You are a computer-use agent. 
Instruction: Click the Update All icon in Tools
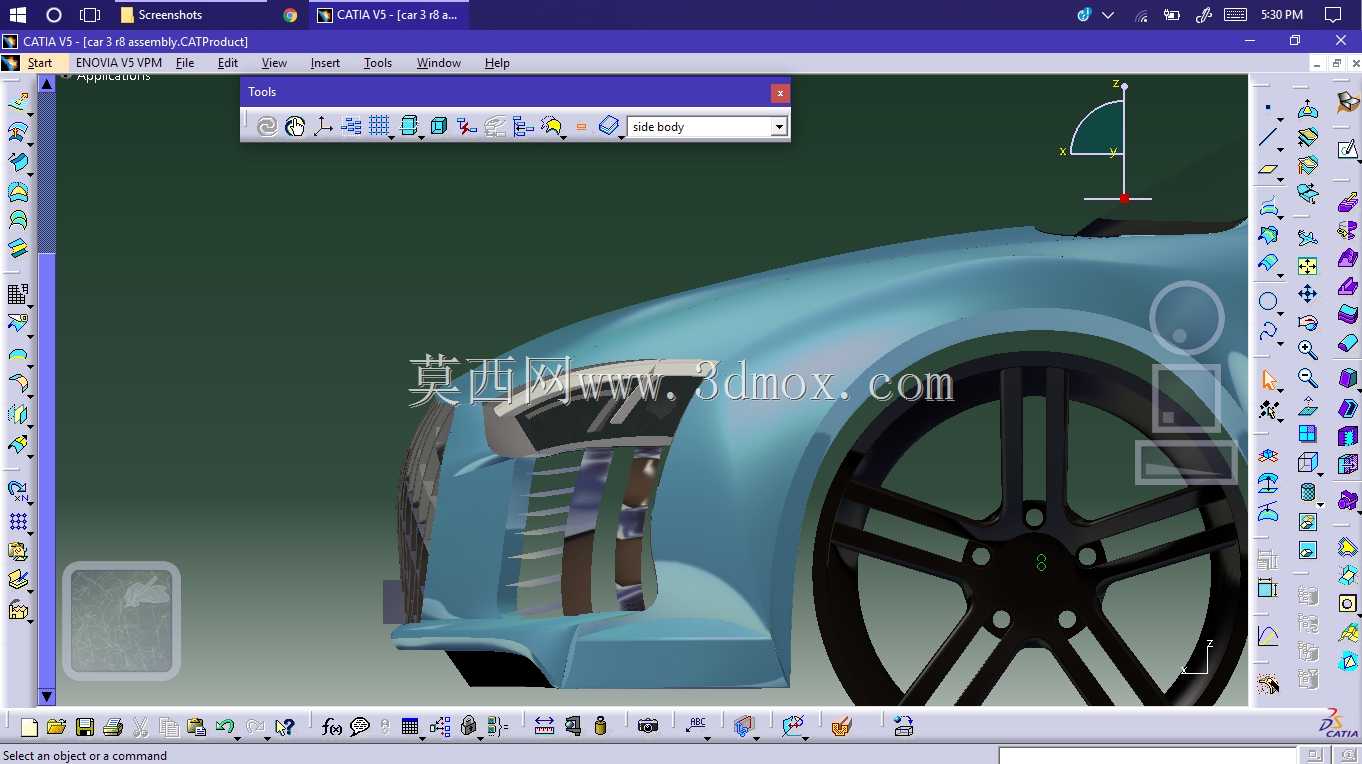point(266,126)
